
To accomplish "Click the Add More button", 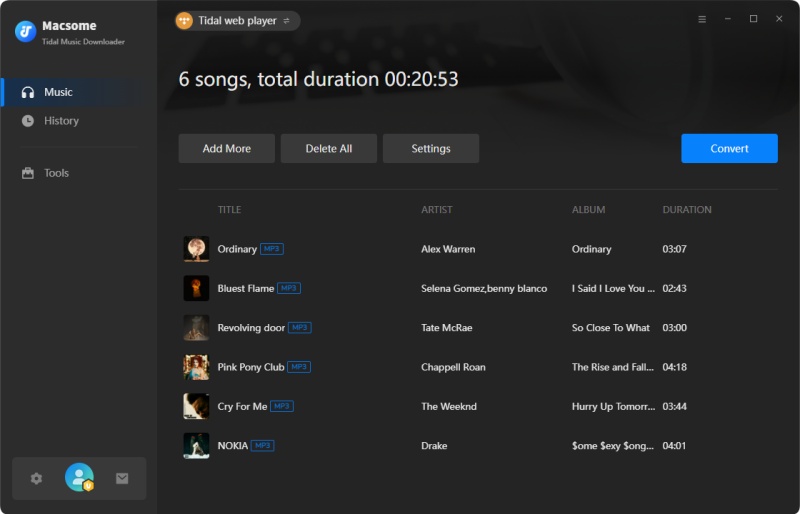I will [227, 149].
